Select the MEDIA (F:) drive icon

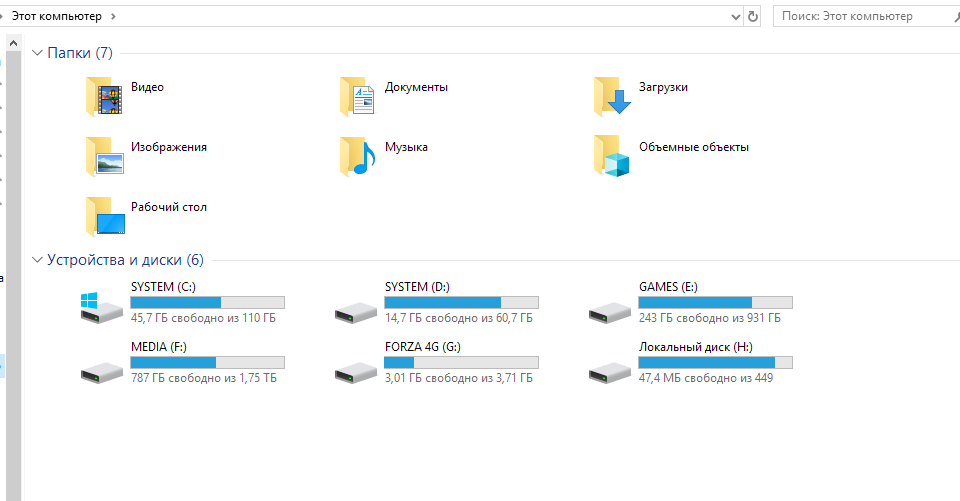pyautogui.click(x=102, y=369)
